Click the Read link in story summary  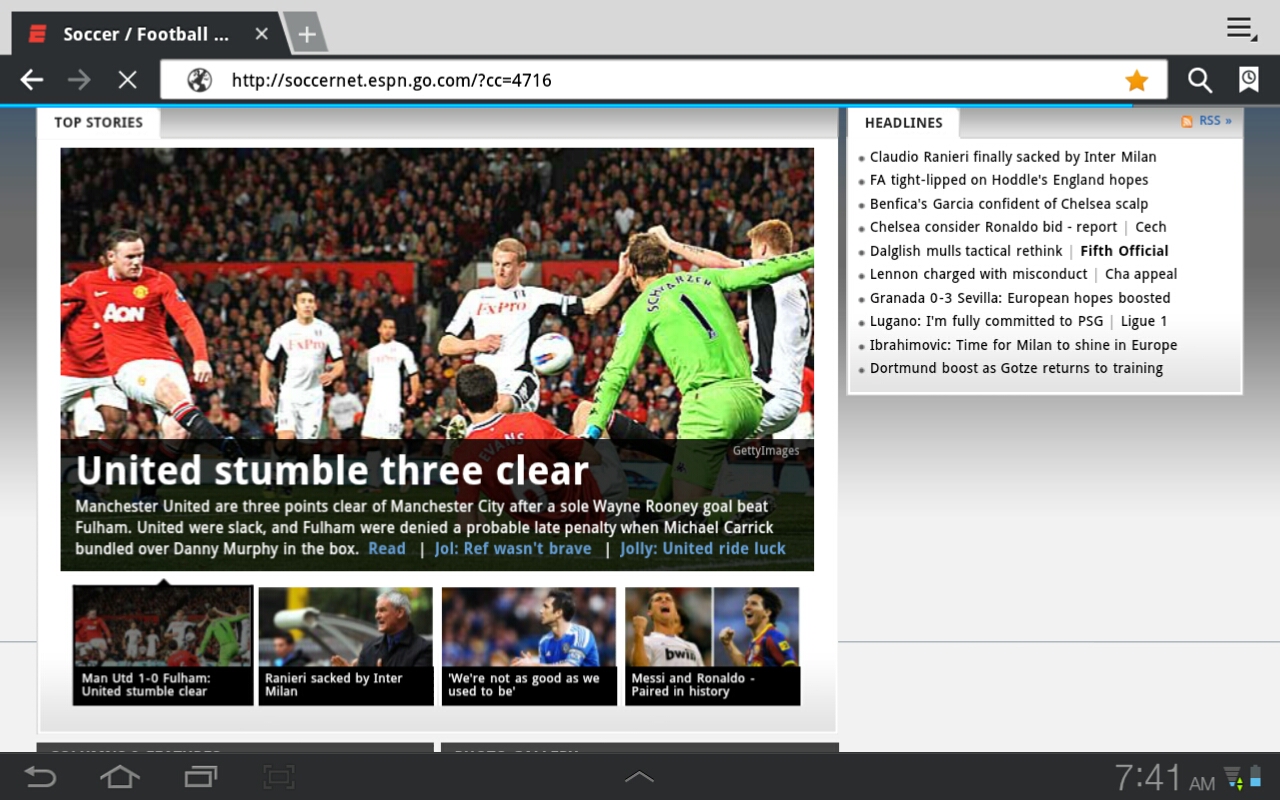(x=387, y=548)
